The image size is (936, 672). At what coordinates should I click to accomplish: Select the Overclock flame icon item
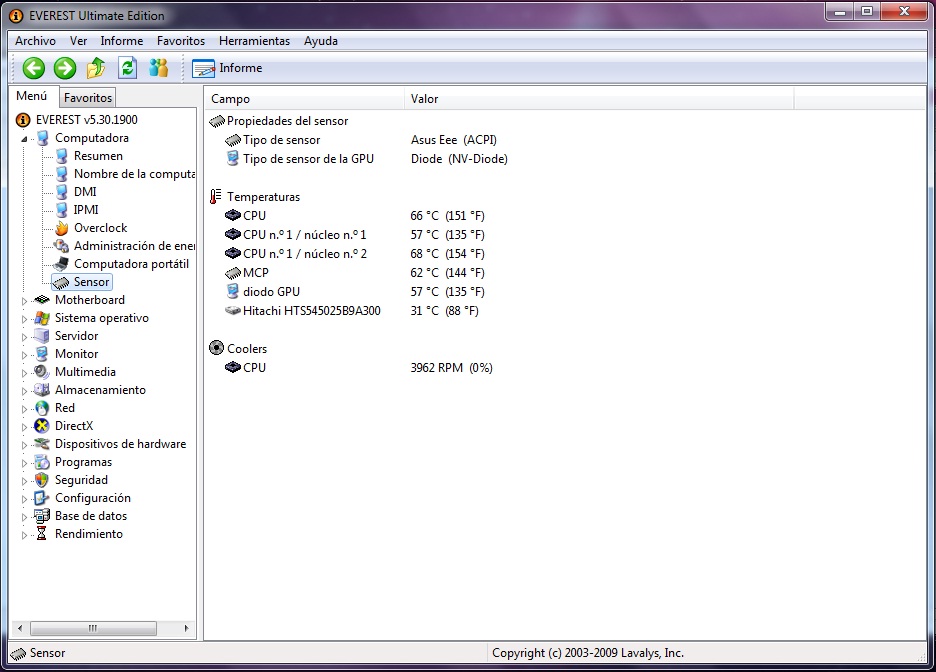point(100,228)
